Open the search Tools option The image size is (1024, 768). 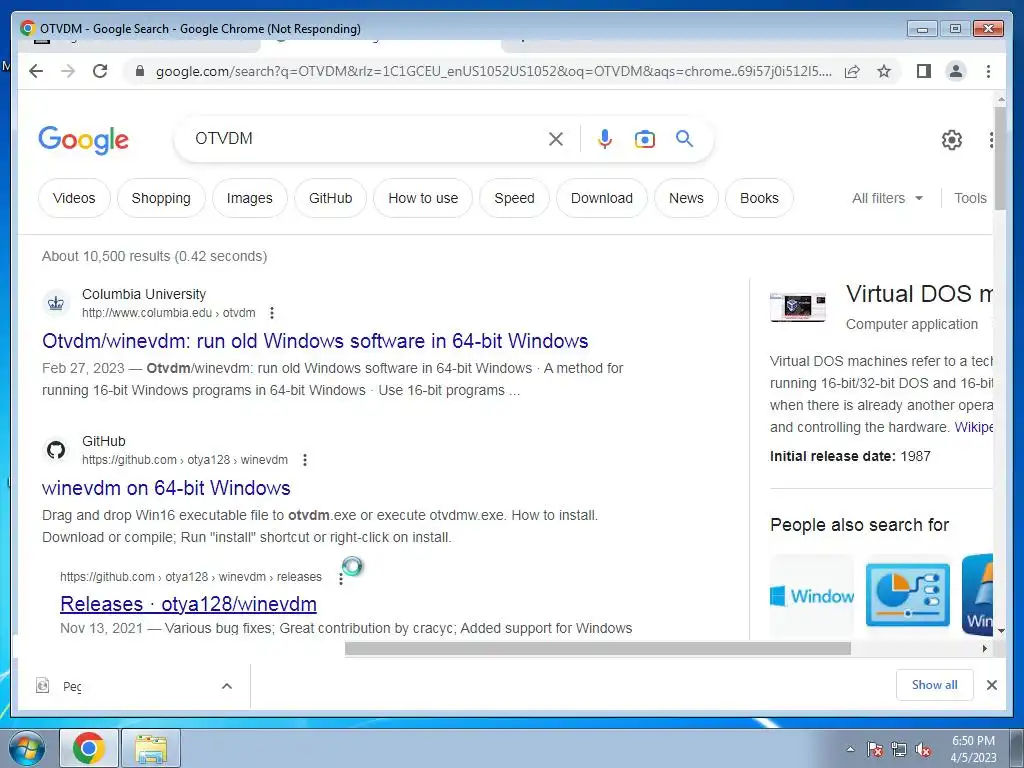click(970, 198)
